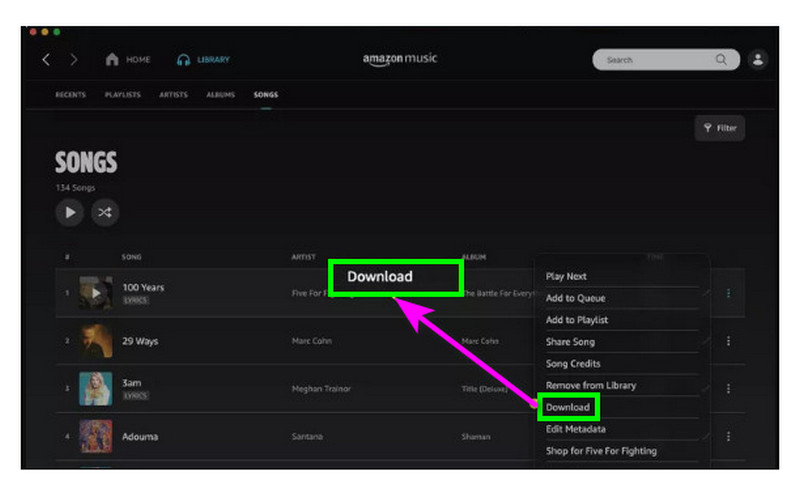Screen dimensions: 800x493
Task: Click the search magnifier icon
Action: (721, 60)
